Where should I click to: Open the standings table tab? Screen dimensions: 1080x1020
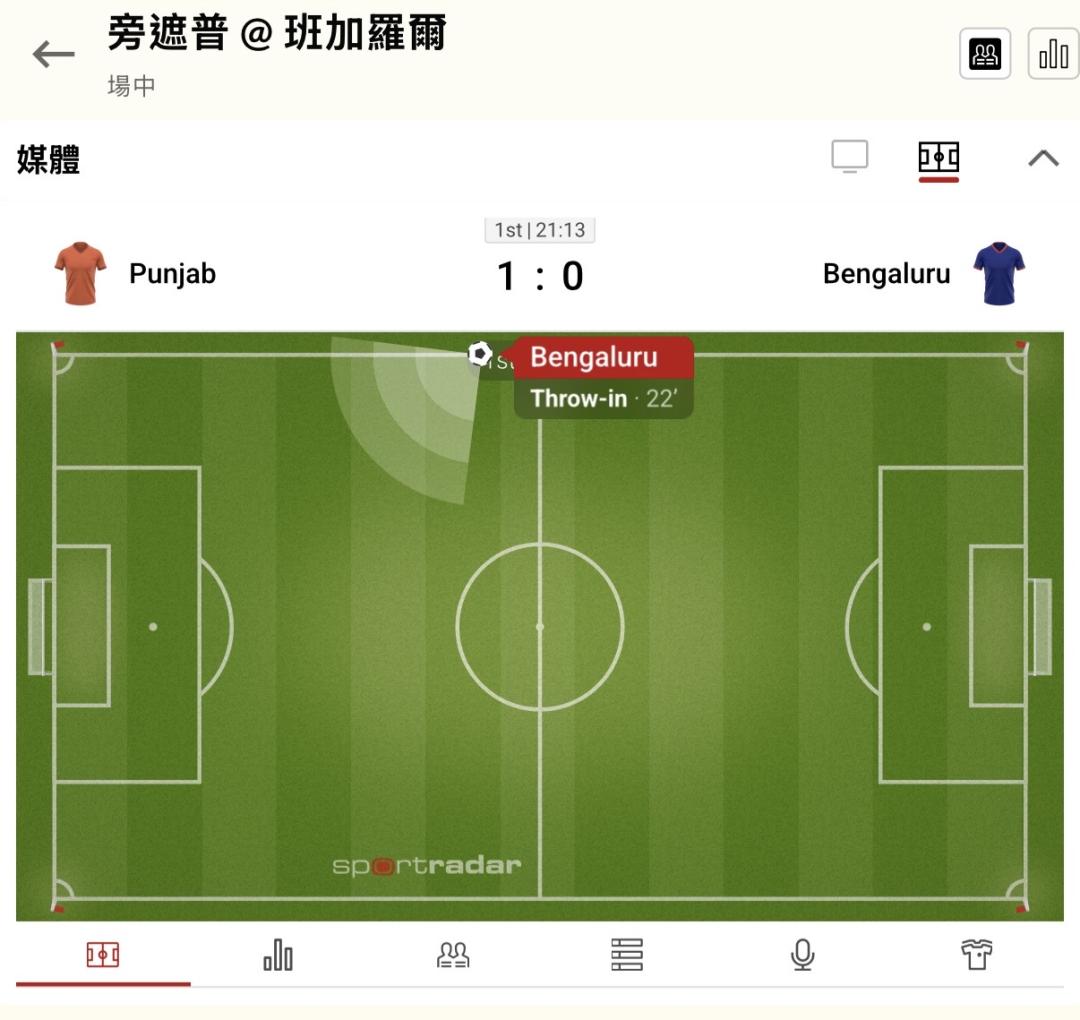coord(627,955)
